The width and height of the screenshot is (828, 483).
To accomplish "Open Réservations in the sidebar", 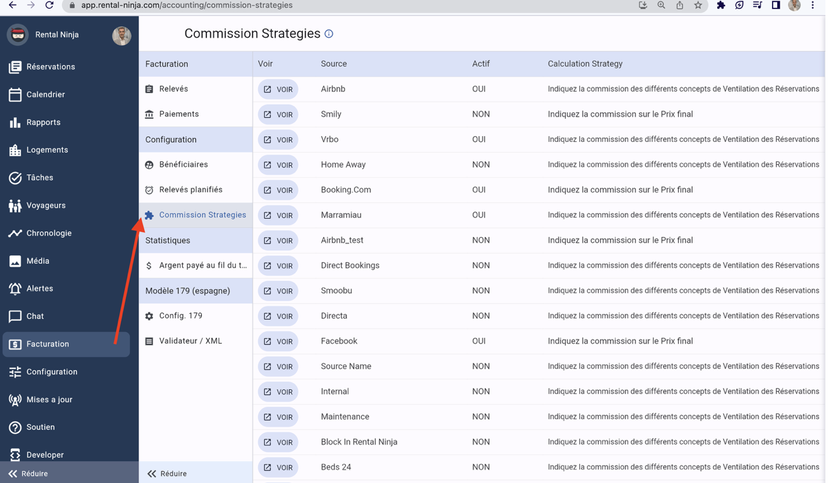I will point(66,67).
